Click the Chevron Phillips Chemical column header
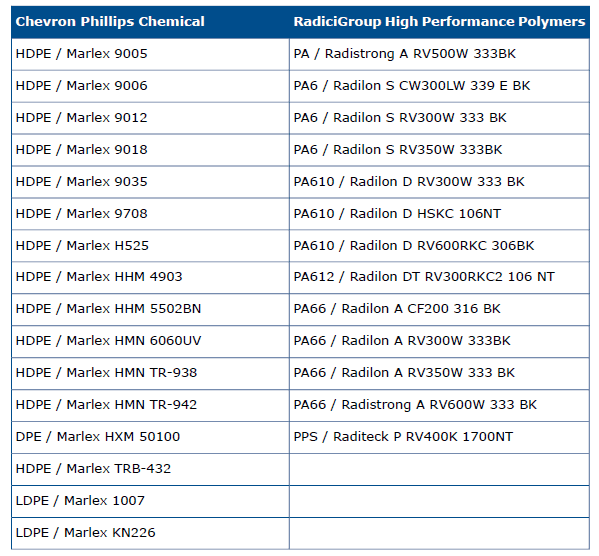The height and width of the screenshot is (556, 599). 150,22
